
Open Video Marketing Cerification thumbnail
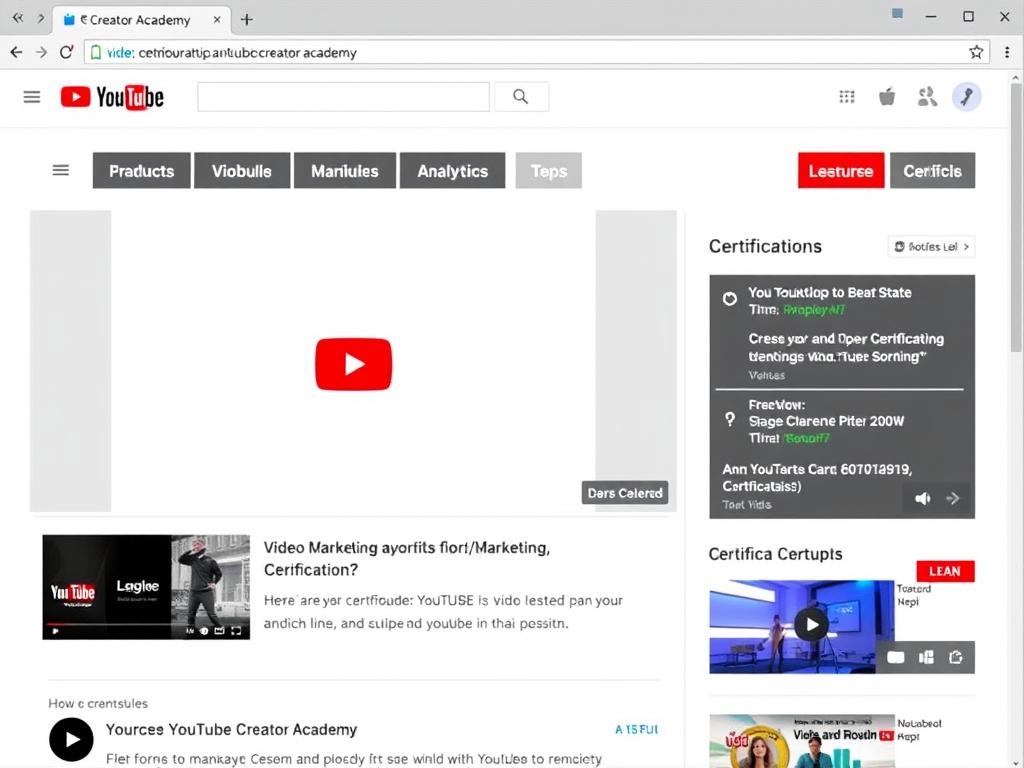[146, 587]
